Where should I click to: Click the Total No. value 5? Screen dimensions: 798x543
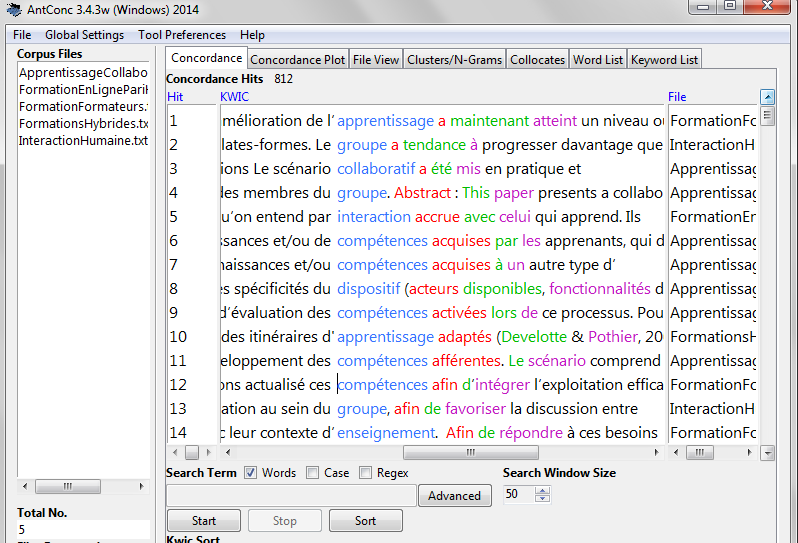(21, 529)
